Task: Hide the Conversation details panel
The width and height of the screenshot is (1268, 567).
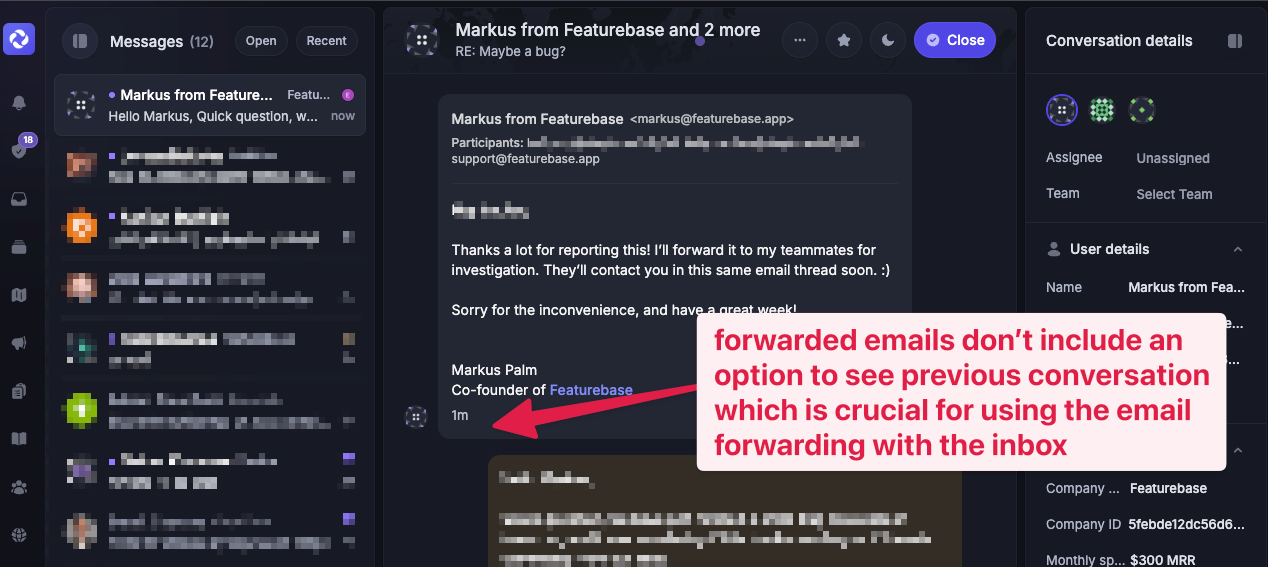Action: tap(1235, 41)
